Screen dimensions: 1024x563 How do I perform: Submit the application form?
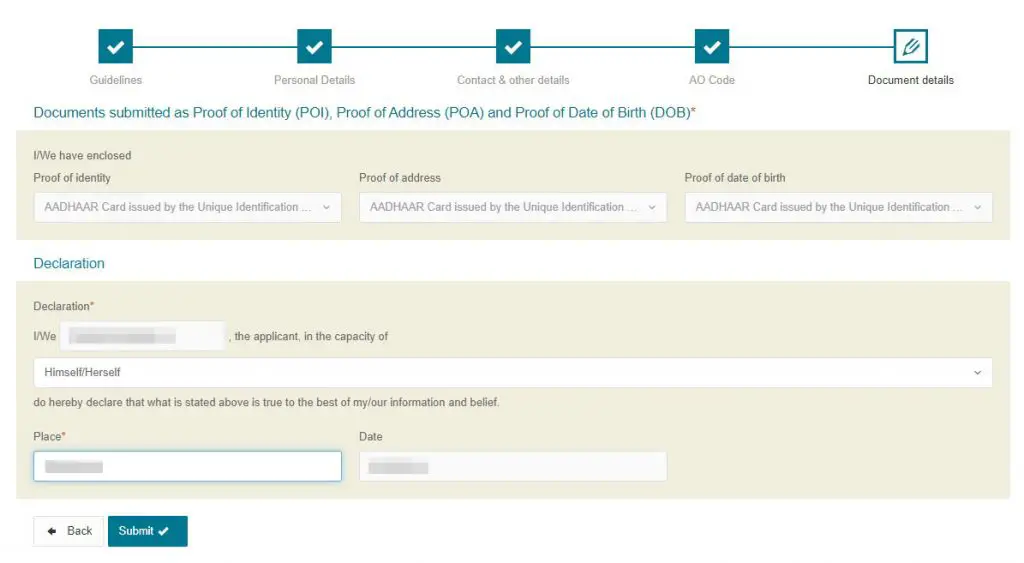coord(148,531)
